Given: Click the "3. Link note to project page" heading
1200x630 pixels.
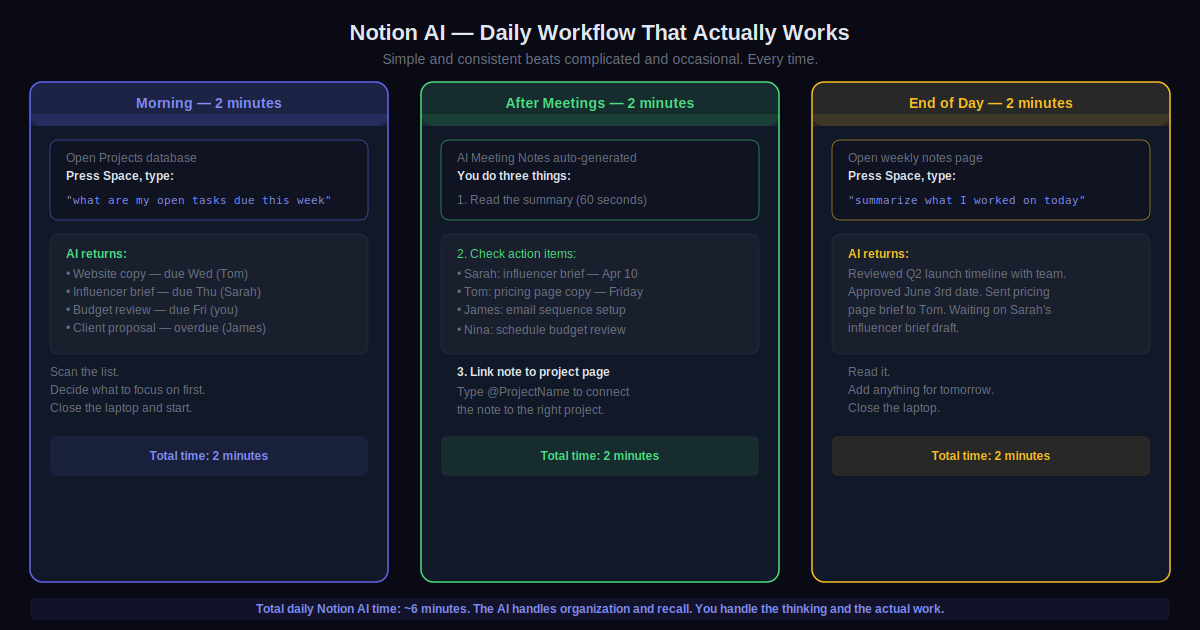Looking at the screenshot, I should tap(533, 372).
